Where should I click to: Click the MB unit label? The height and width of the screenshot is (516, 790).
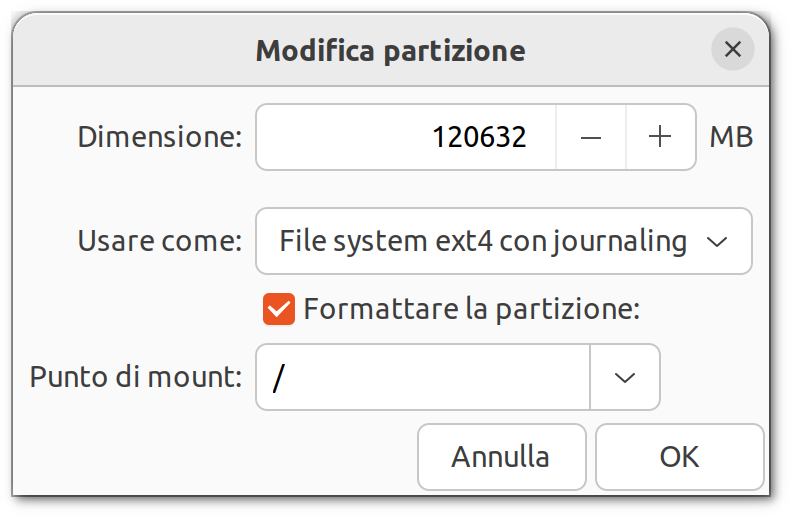(x=731, y=137)
